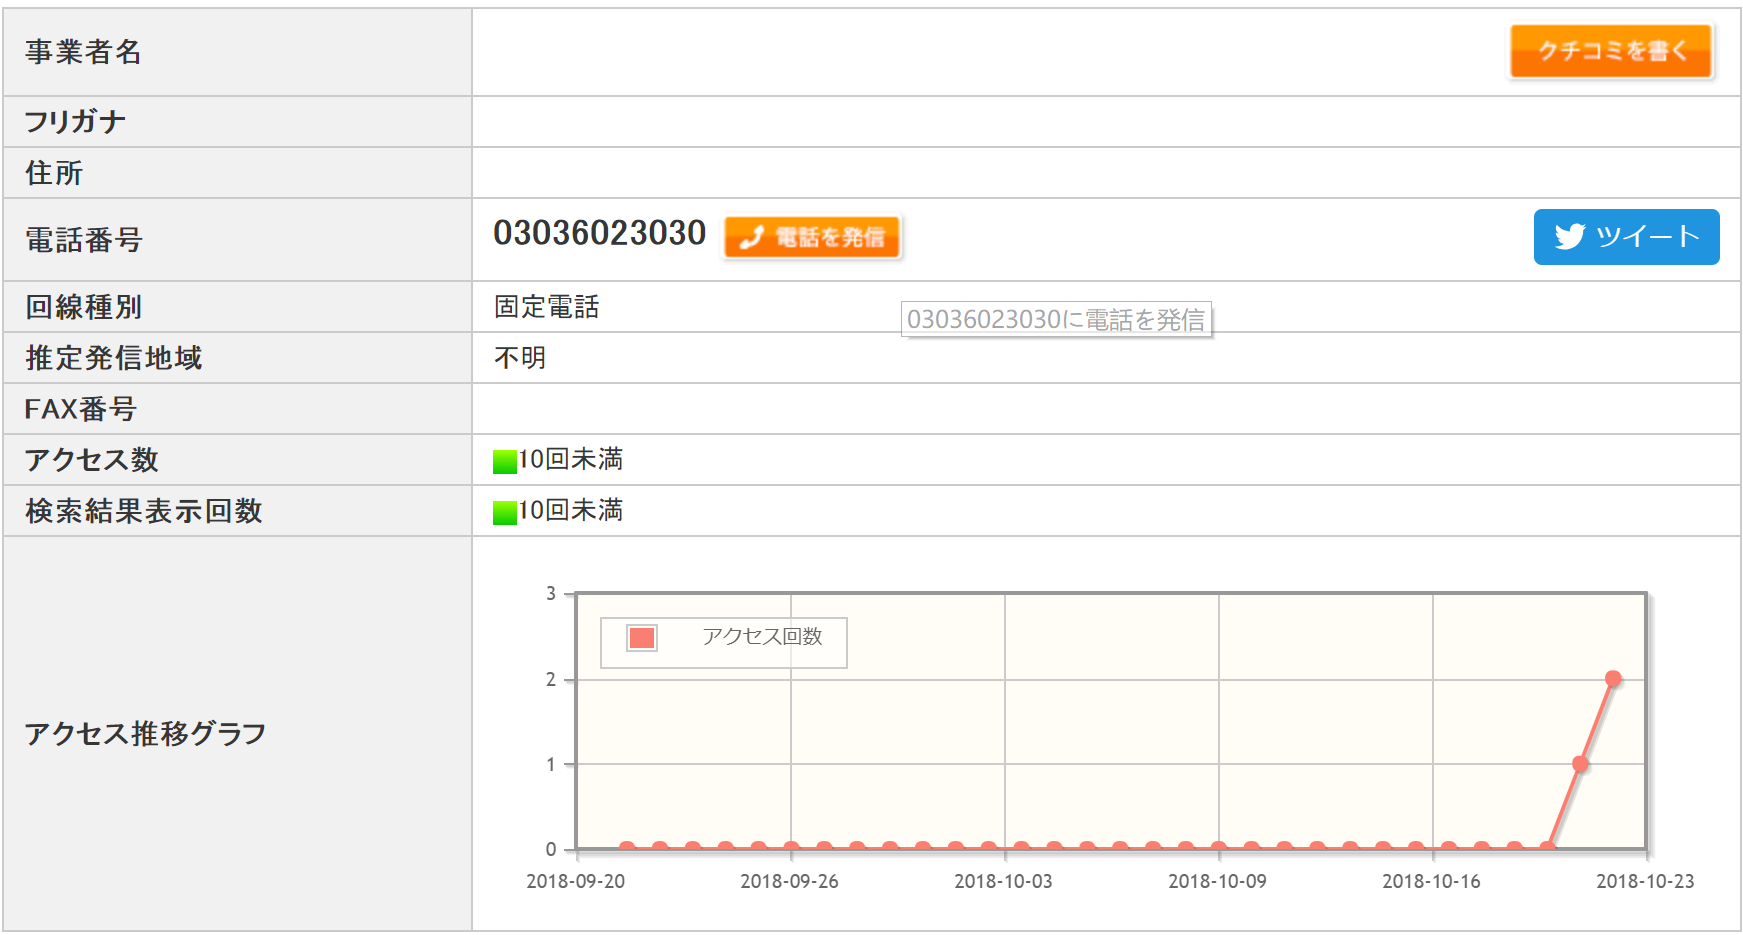Image resolution: width=1743 pixels, height=935 pixels.
Task: Select the 不明 value
Action: click(x=520, y=358)
